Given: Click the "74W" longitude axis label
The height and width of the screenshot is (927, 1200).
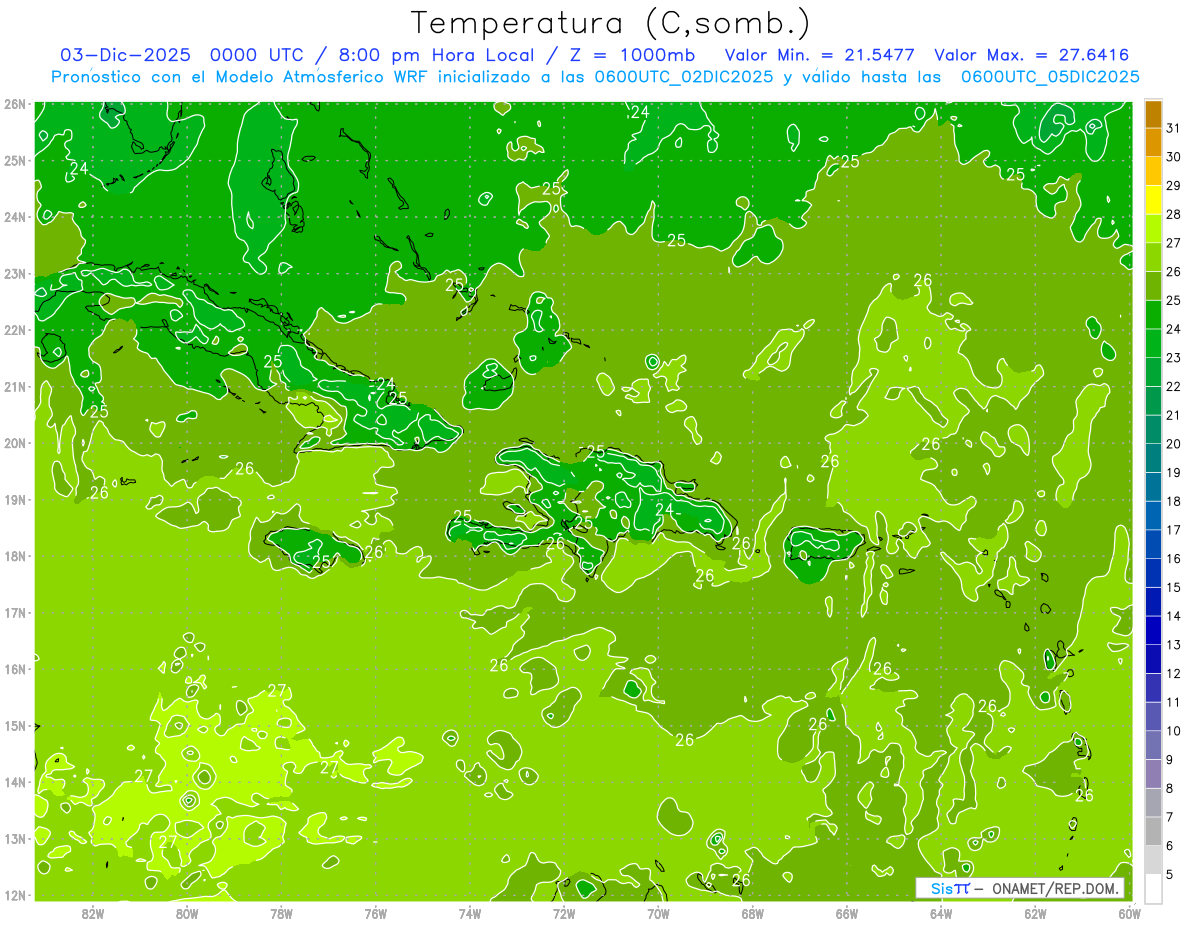Looking at the screenshot, I should click(x=469, y=913).
